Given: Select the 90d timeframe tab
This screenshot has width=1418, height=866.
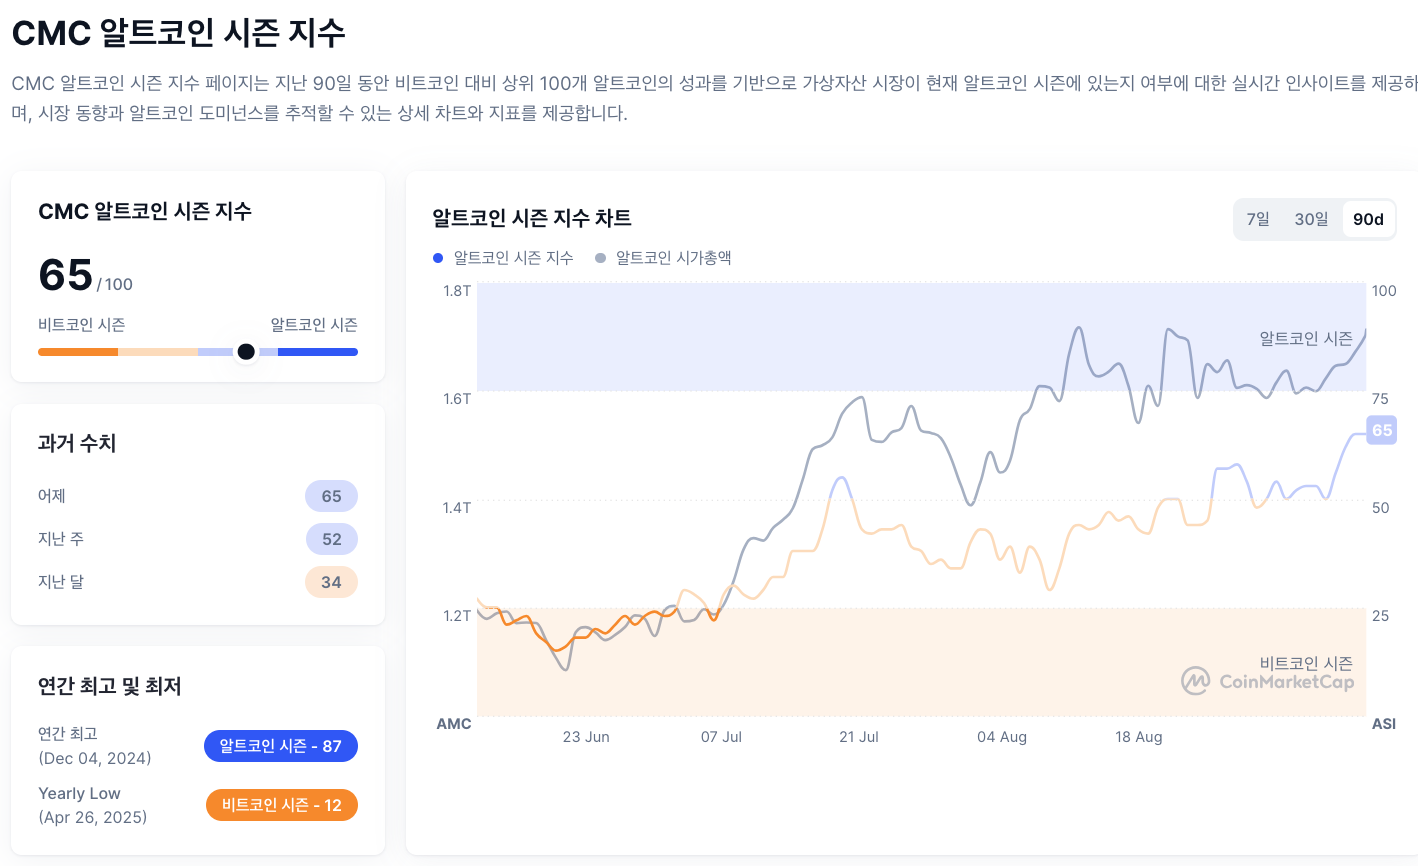Looking at the screenshot, I should [1367, 218].
